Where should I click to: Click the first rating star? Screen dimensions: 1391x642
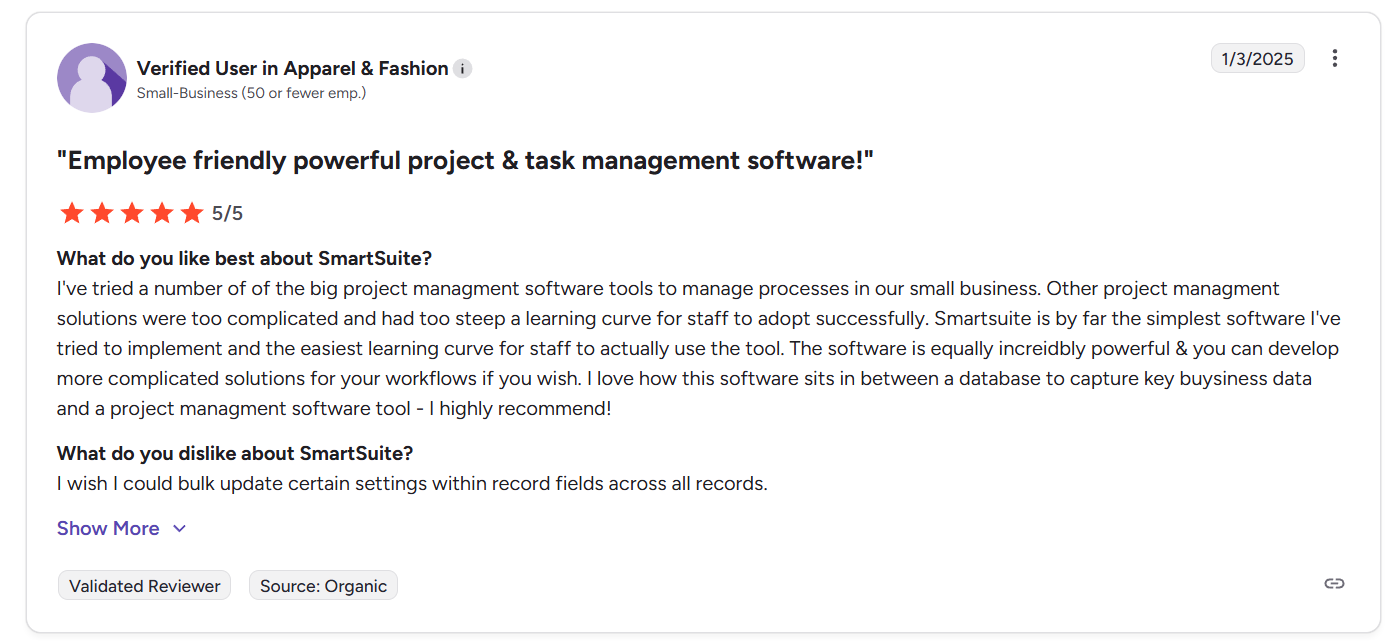(71, 213)
